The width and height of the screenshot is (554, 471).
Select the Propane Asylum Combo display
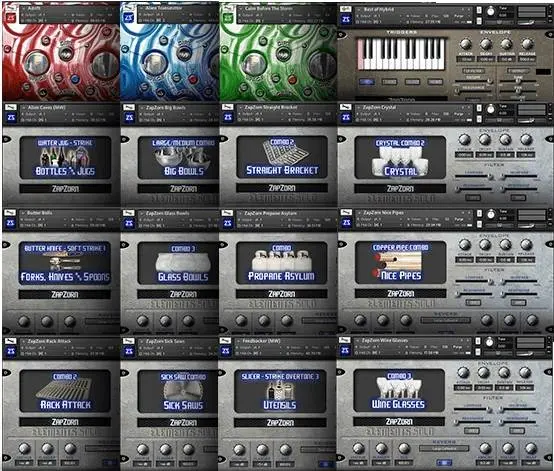point(282,263)
